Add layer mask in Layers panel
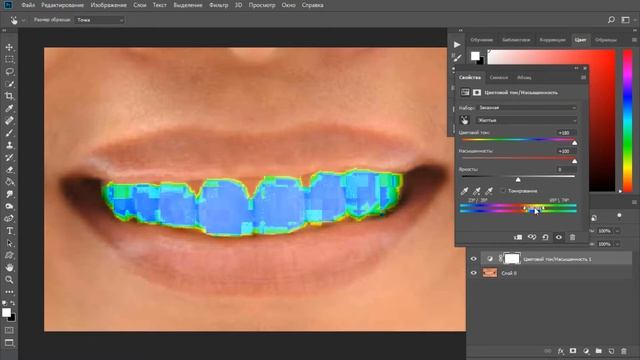640x360 pixels. click(x=573, y=351)
